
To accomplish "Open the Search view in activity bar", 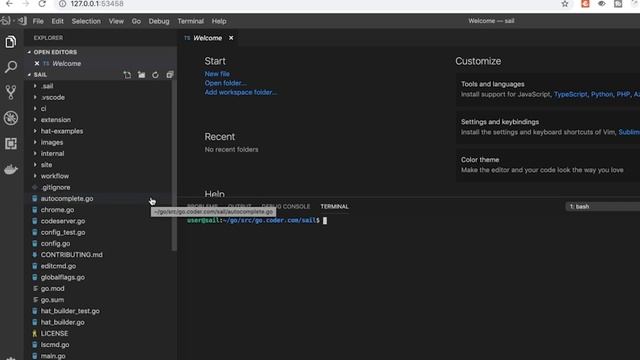I will click(x=11, y=67).
